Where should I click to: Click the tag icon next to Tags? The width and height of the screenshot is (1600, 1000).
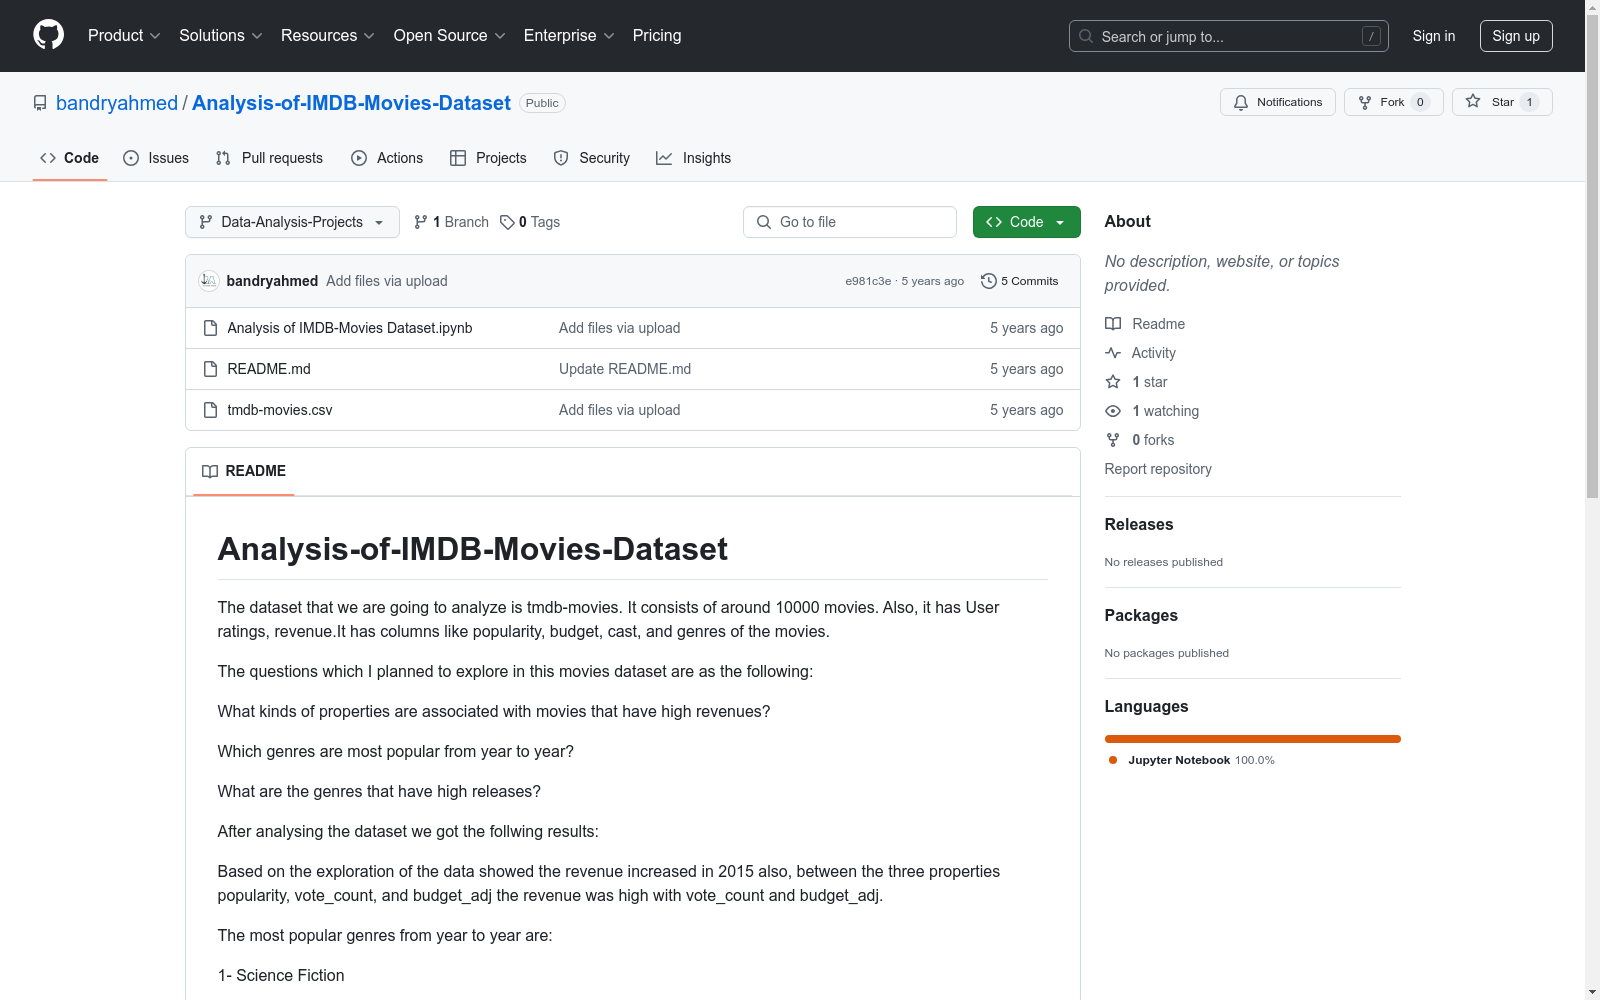pyautogui.click(x=507, y=222)
